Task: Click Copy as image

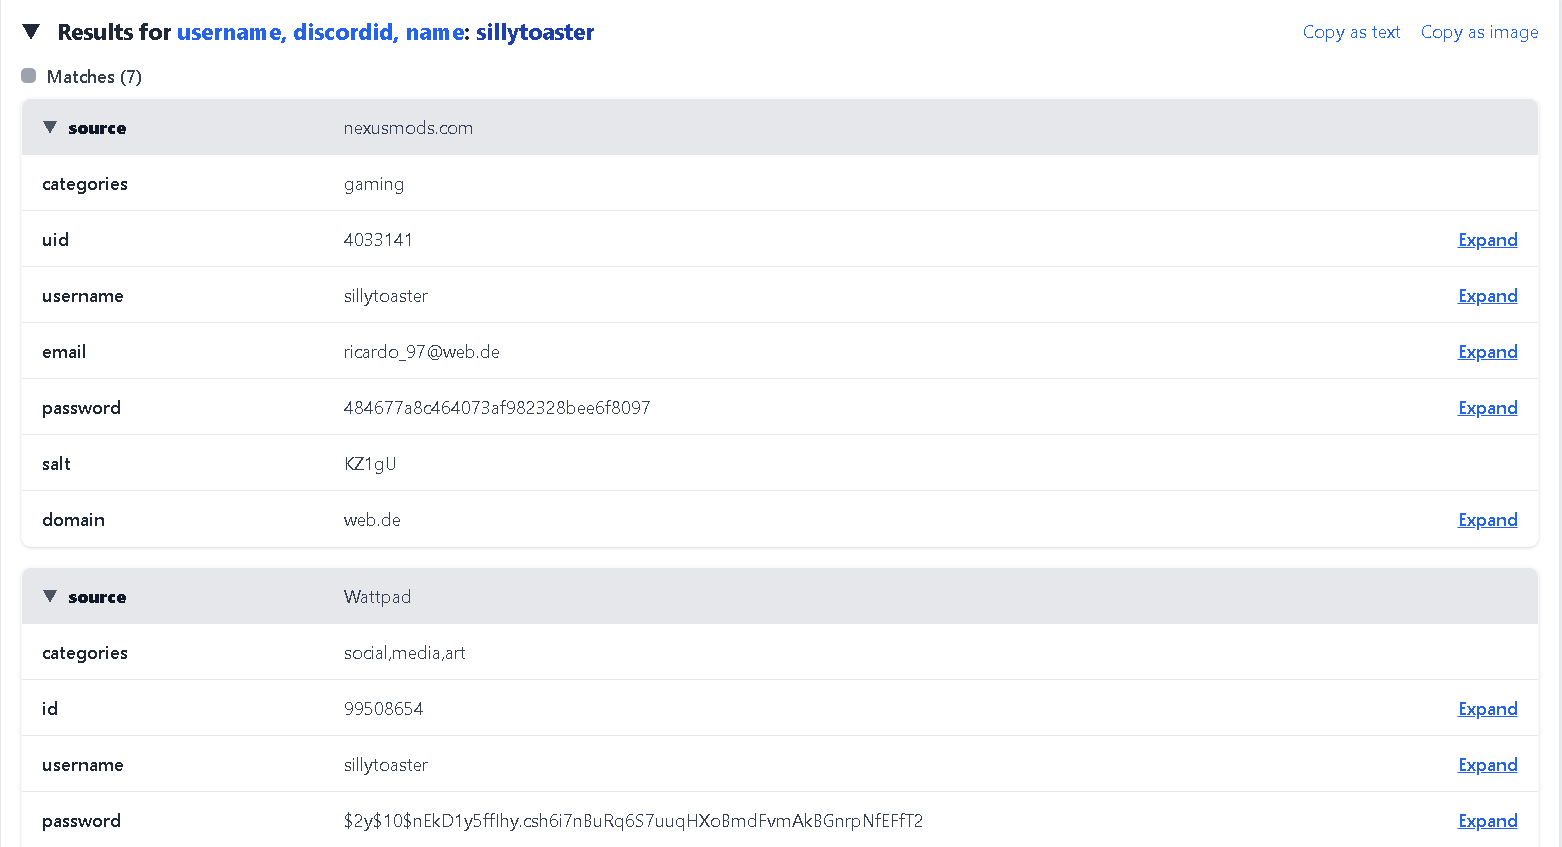Action: click(x=1478, y=32)
